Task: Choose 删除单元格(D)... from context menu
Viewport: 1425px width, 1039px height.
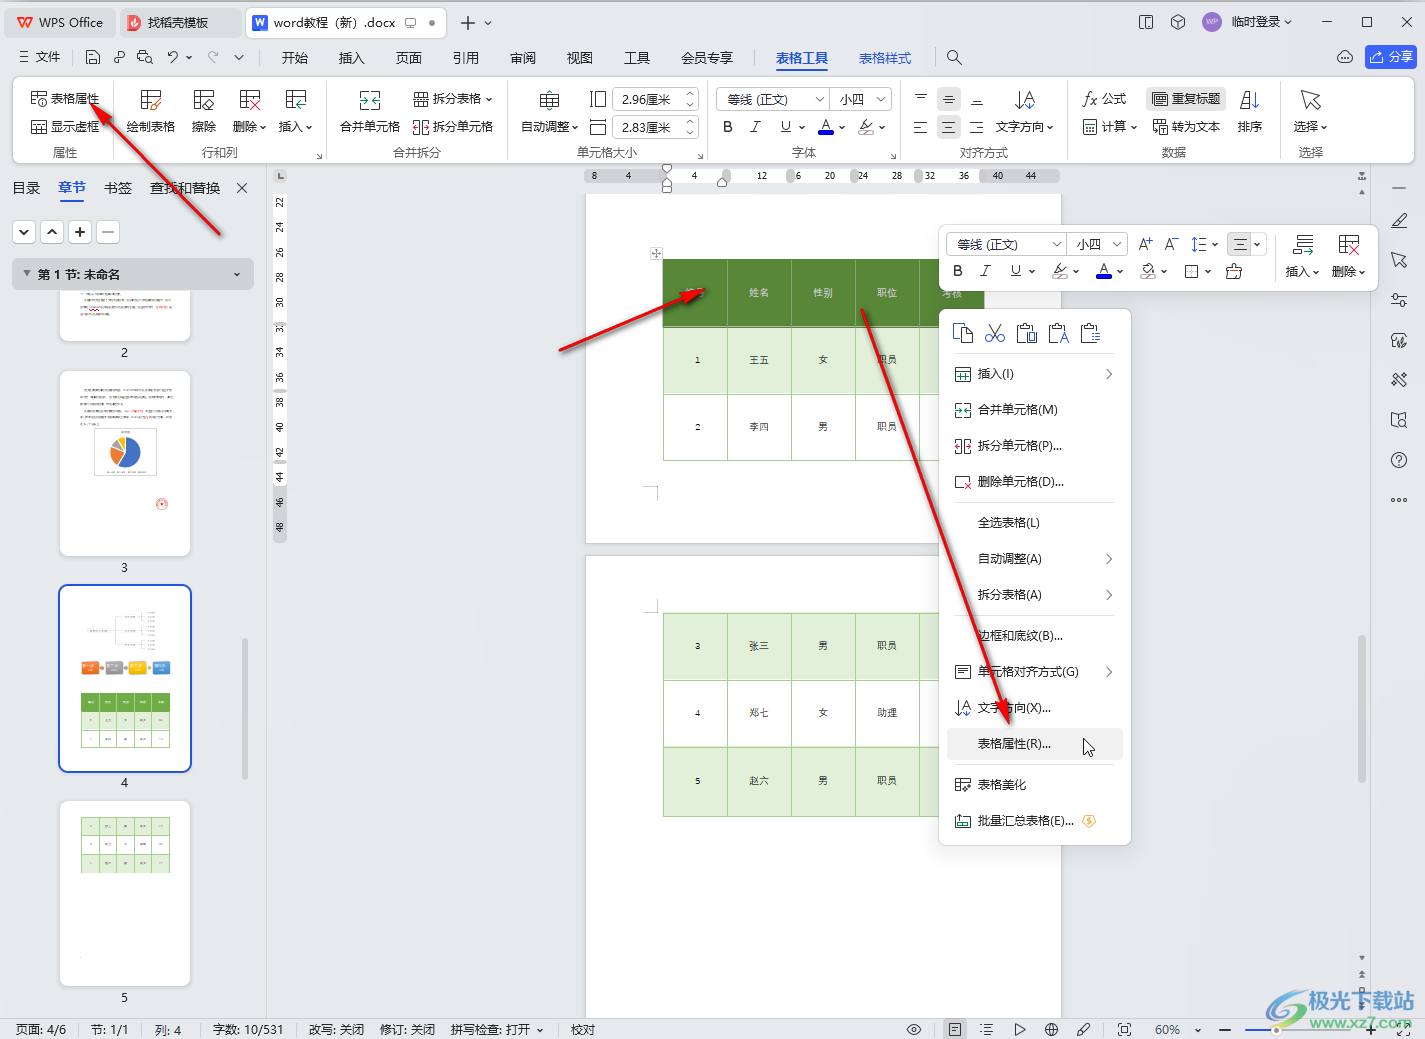Action: [x=1035, y=482]
